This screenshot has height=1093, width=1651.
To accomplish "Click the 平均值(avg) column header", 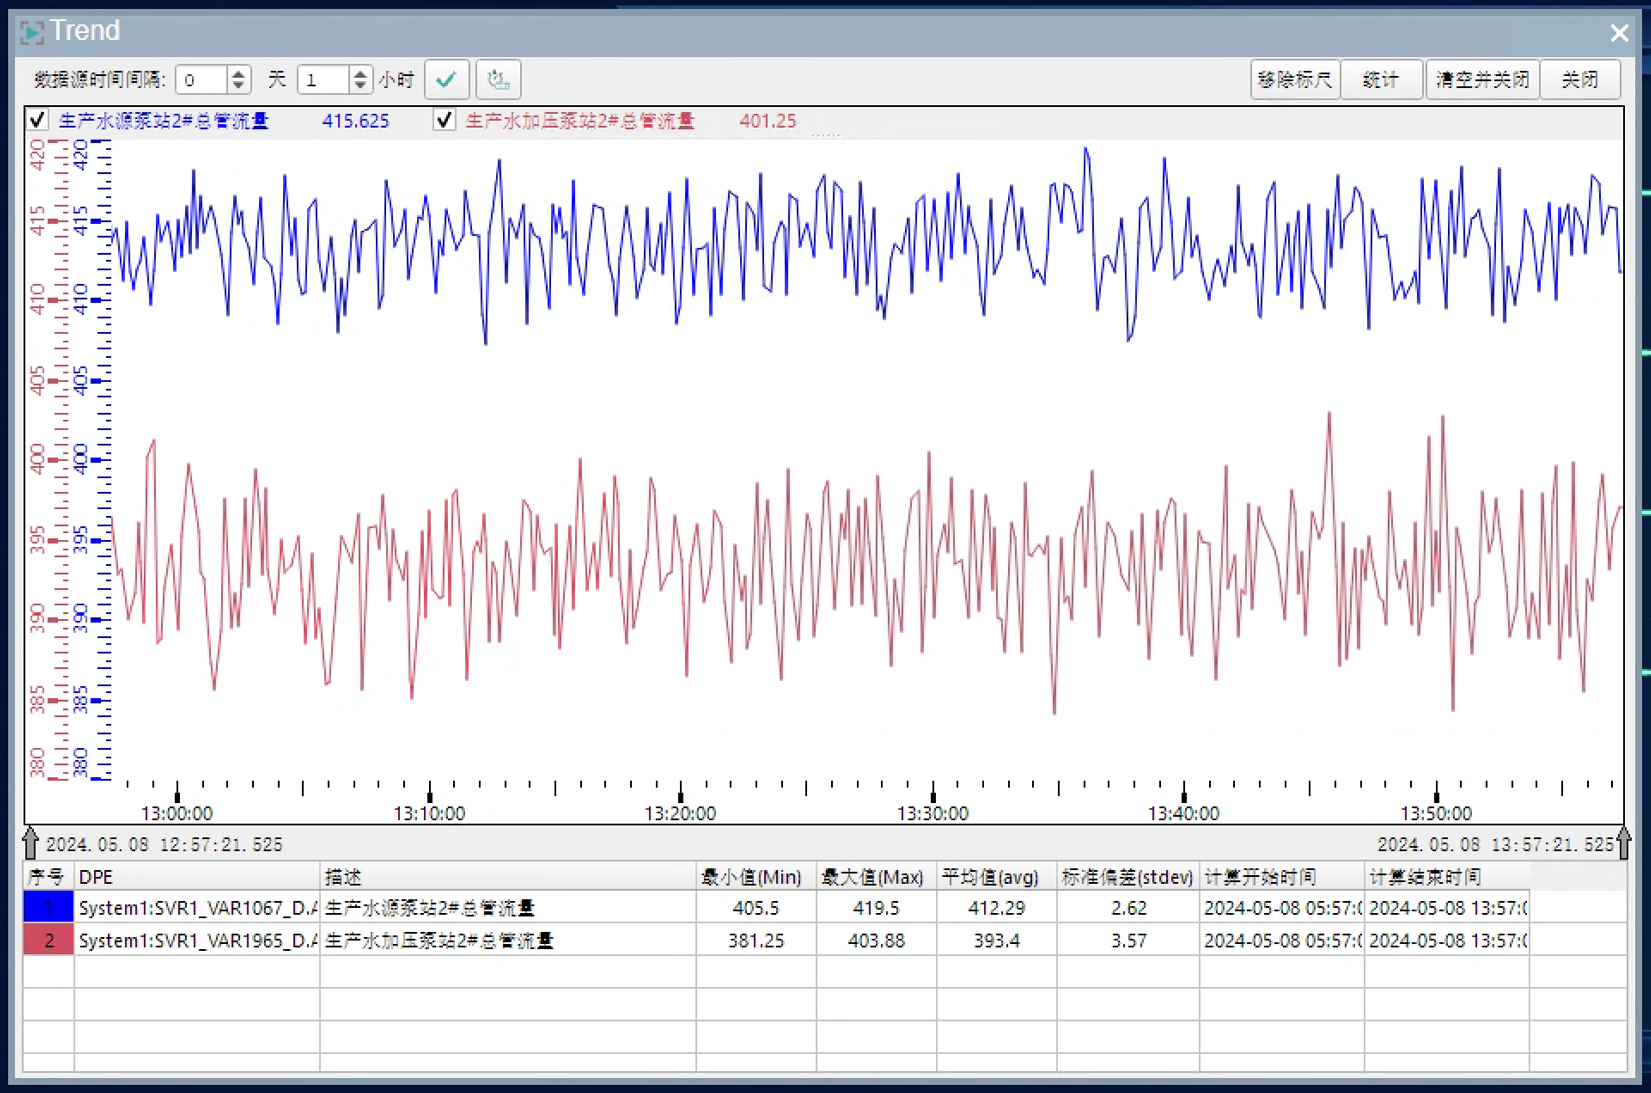I will (x=996, y=877).
